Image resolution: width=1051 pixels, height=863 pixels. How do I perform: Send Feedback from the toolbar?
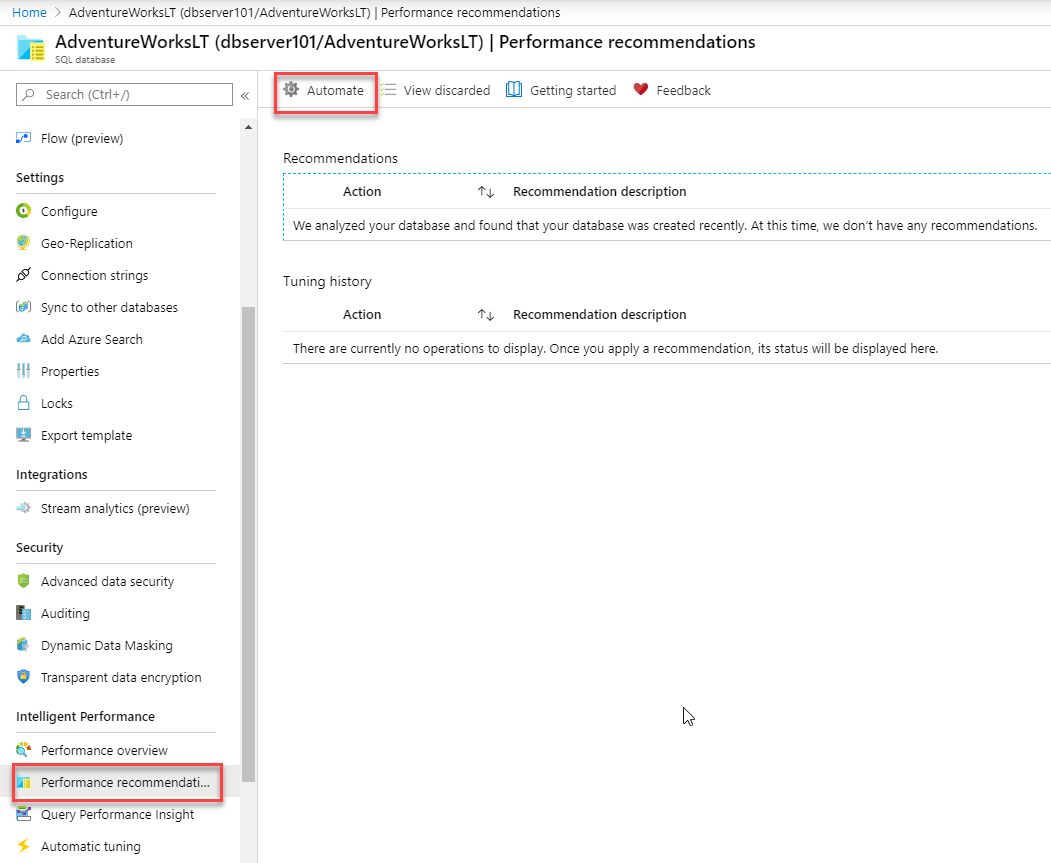[672, 90]
